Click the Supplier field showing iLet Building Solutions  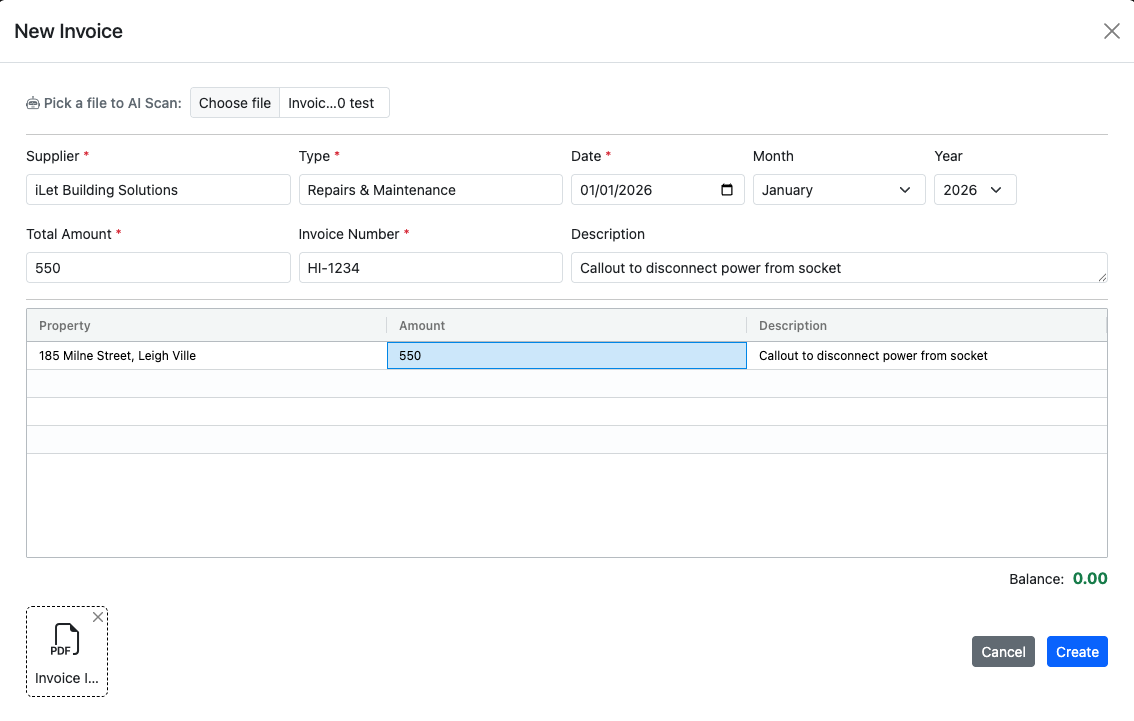157,189
